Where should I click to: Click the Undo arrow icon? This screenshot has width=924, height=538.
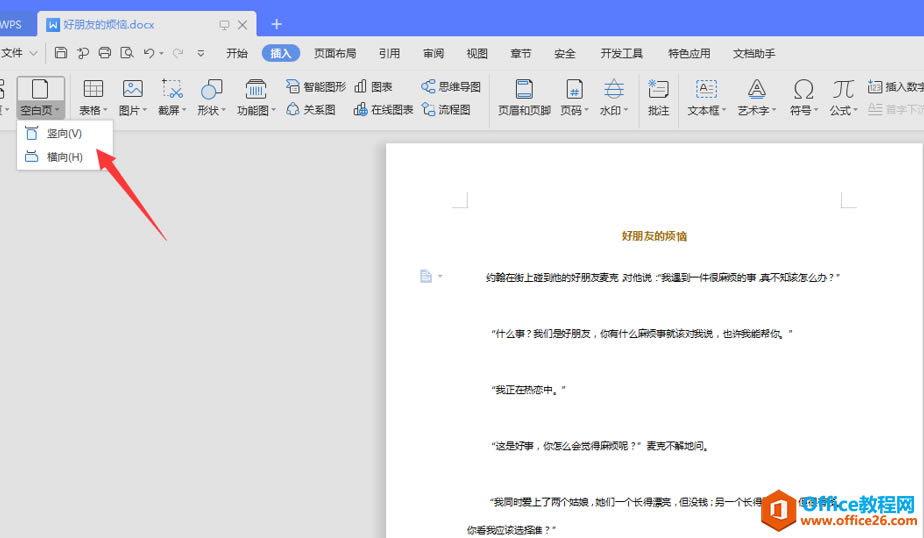(x=149, y=53)
